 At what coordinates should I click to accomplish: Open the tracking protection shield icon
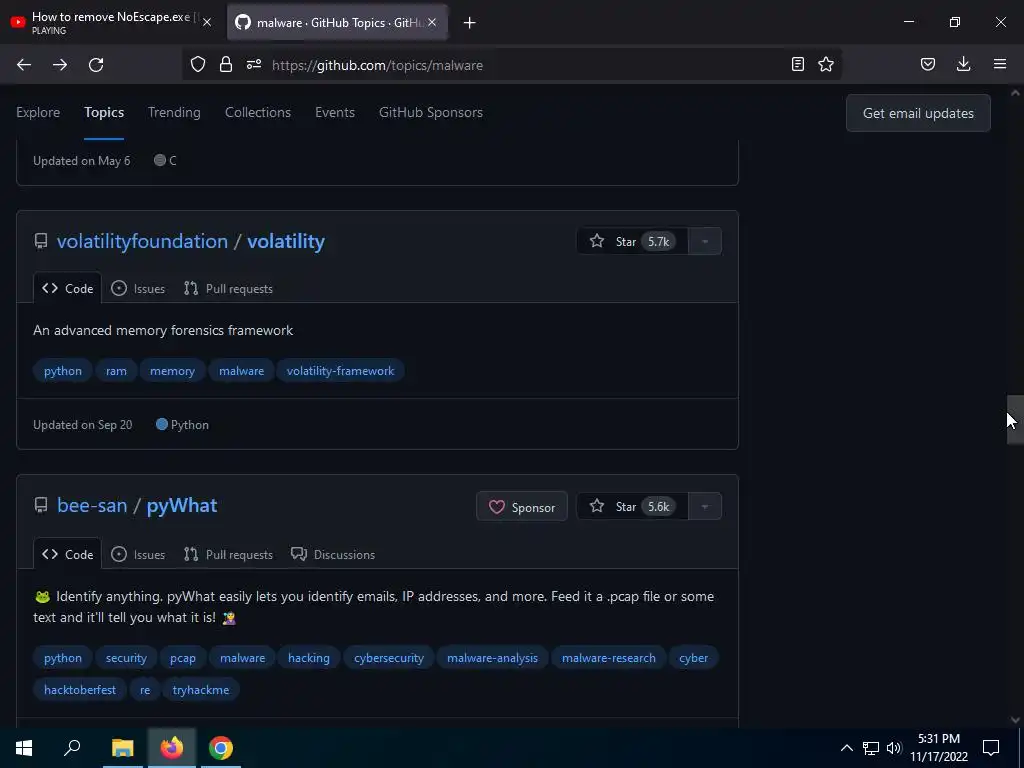pyautogui.click(x=198, y=65)
